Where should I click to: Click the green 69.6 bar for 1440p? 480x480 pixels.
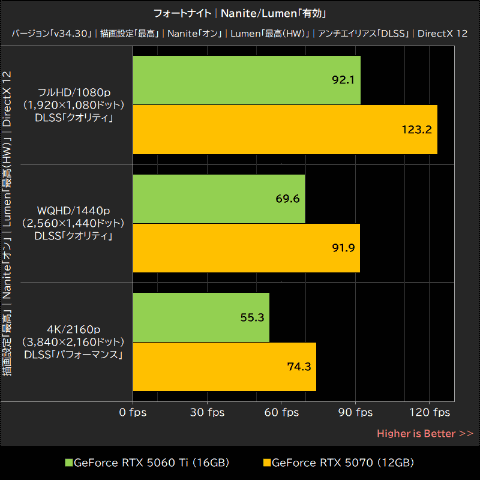(x=219, y=199)
